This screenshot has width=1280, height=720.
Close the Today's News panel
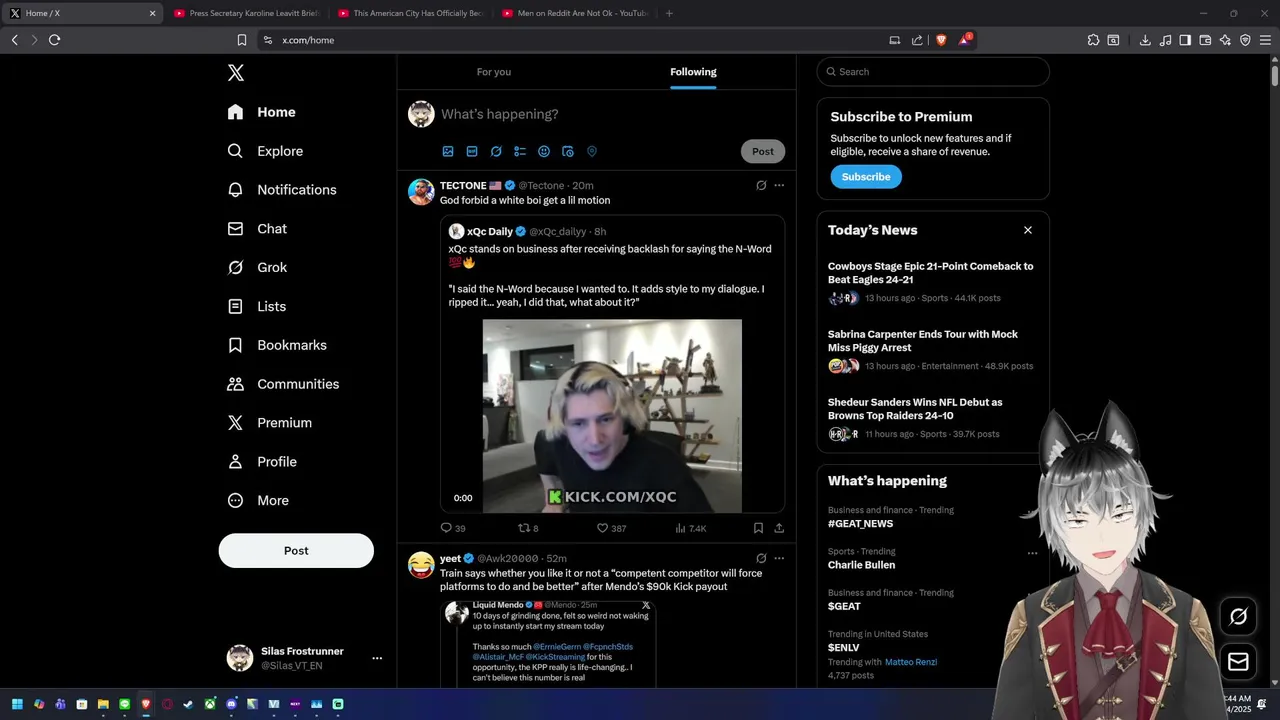coord(1028,230)
